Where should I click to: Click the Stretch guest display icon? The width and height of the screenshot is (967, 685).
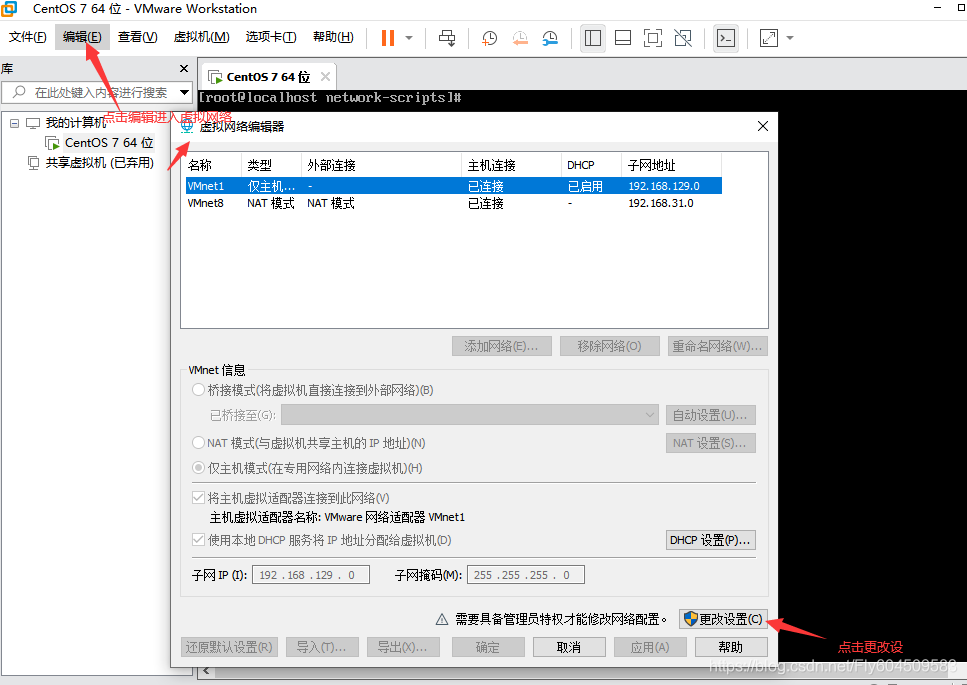point(768,38)
